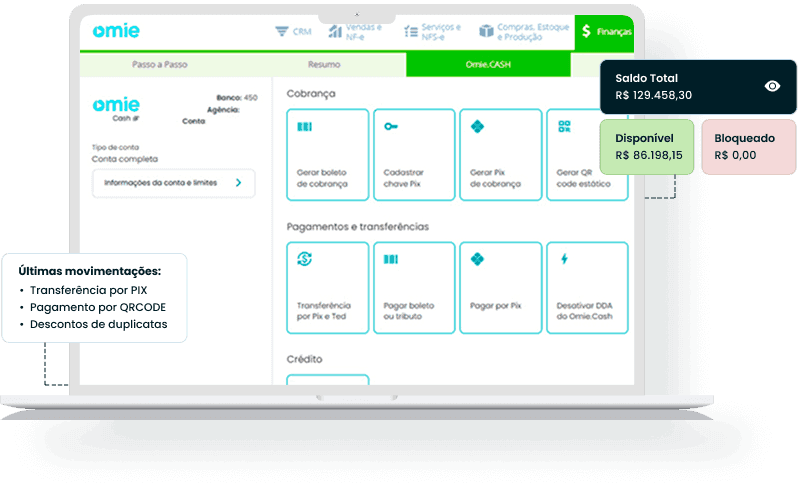Open the CRM menu
Viewport: 798px width, 490px height.
(x=293, y=32)
